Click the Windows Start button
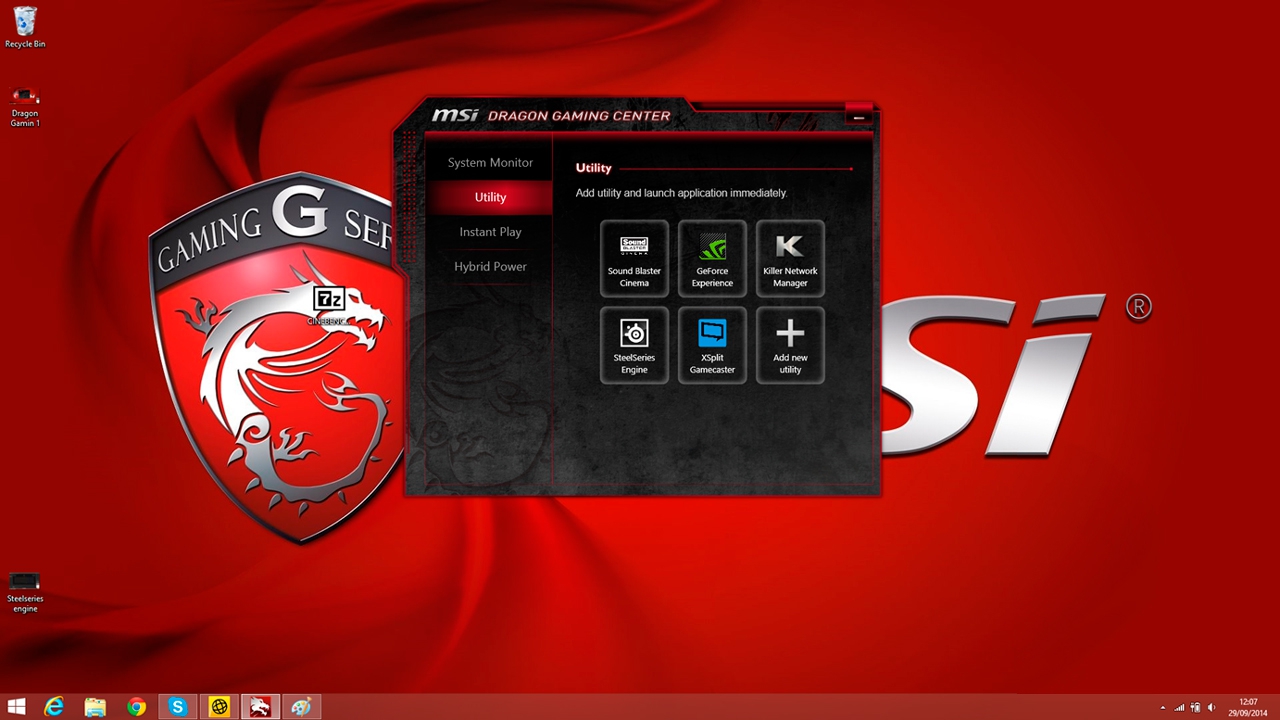 point(16,707)
